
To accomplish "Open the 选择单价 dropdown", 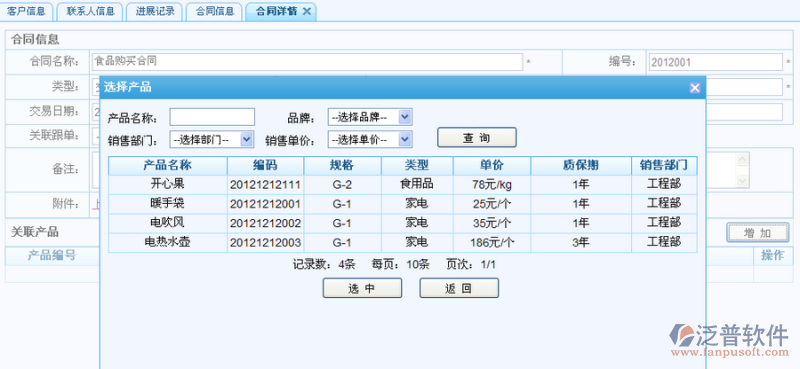I will [370, 139].
